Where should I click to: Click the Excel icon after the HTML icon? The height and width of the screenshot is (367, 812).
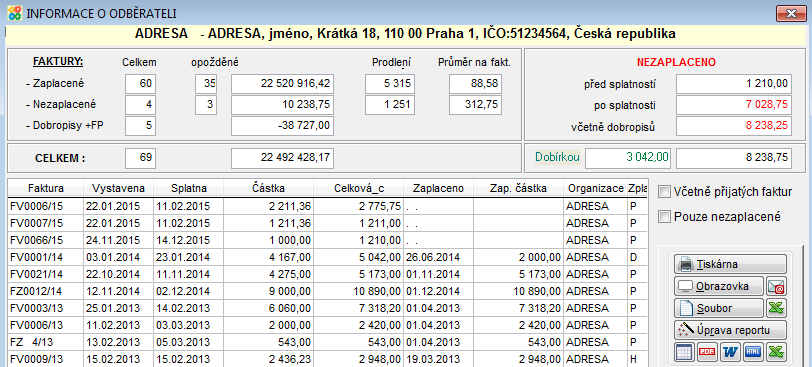click(x=776, y=352)
